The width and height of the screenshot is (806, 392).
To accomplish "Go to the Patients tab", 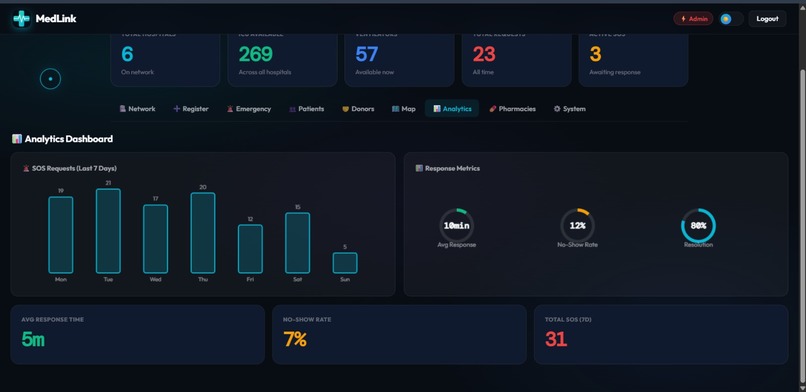I will tap(306, 109).
